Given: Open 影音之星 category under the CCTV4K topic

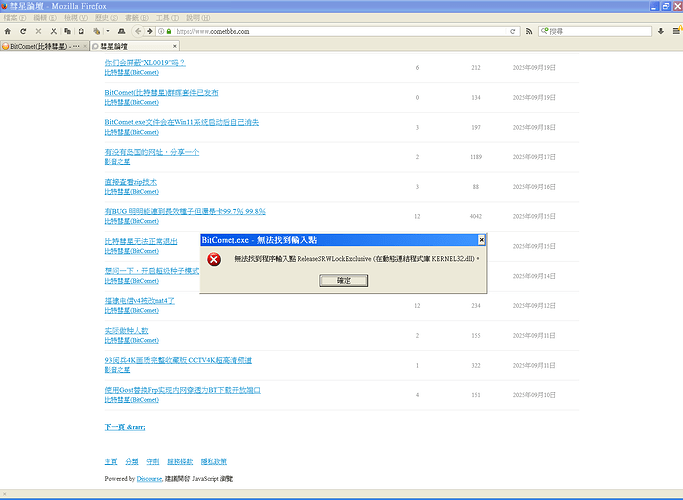Looking at the screenshot, I should tap(117, 370).
